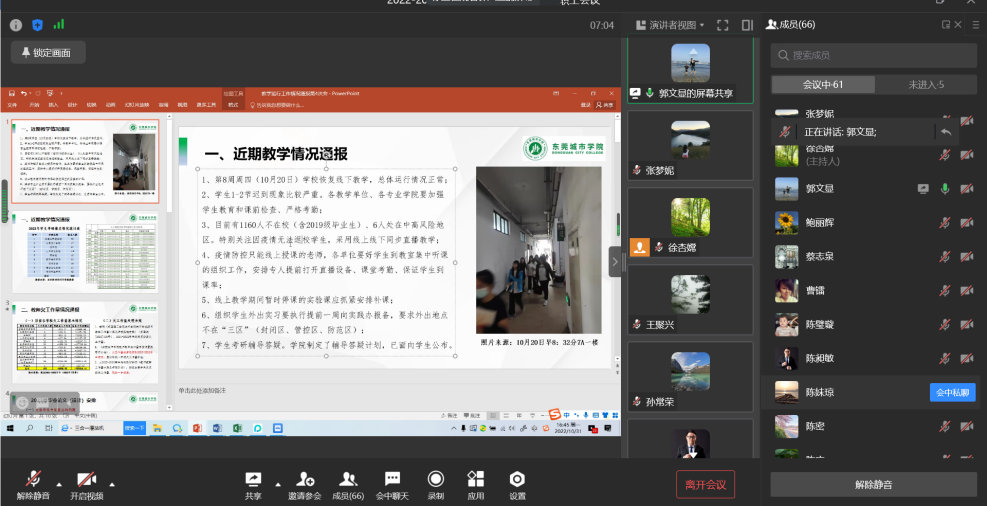Image resolution: width=987 pixels, height=506 pixels.
Task: Toggle 陈密's camera icon
Action: coord(967,426)
